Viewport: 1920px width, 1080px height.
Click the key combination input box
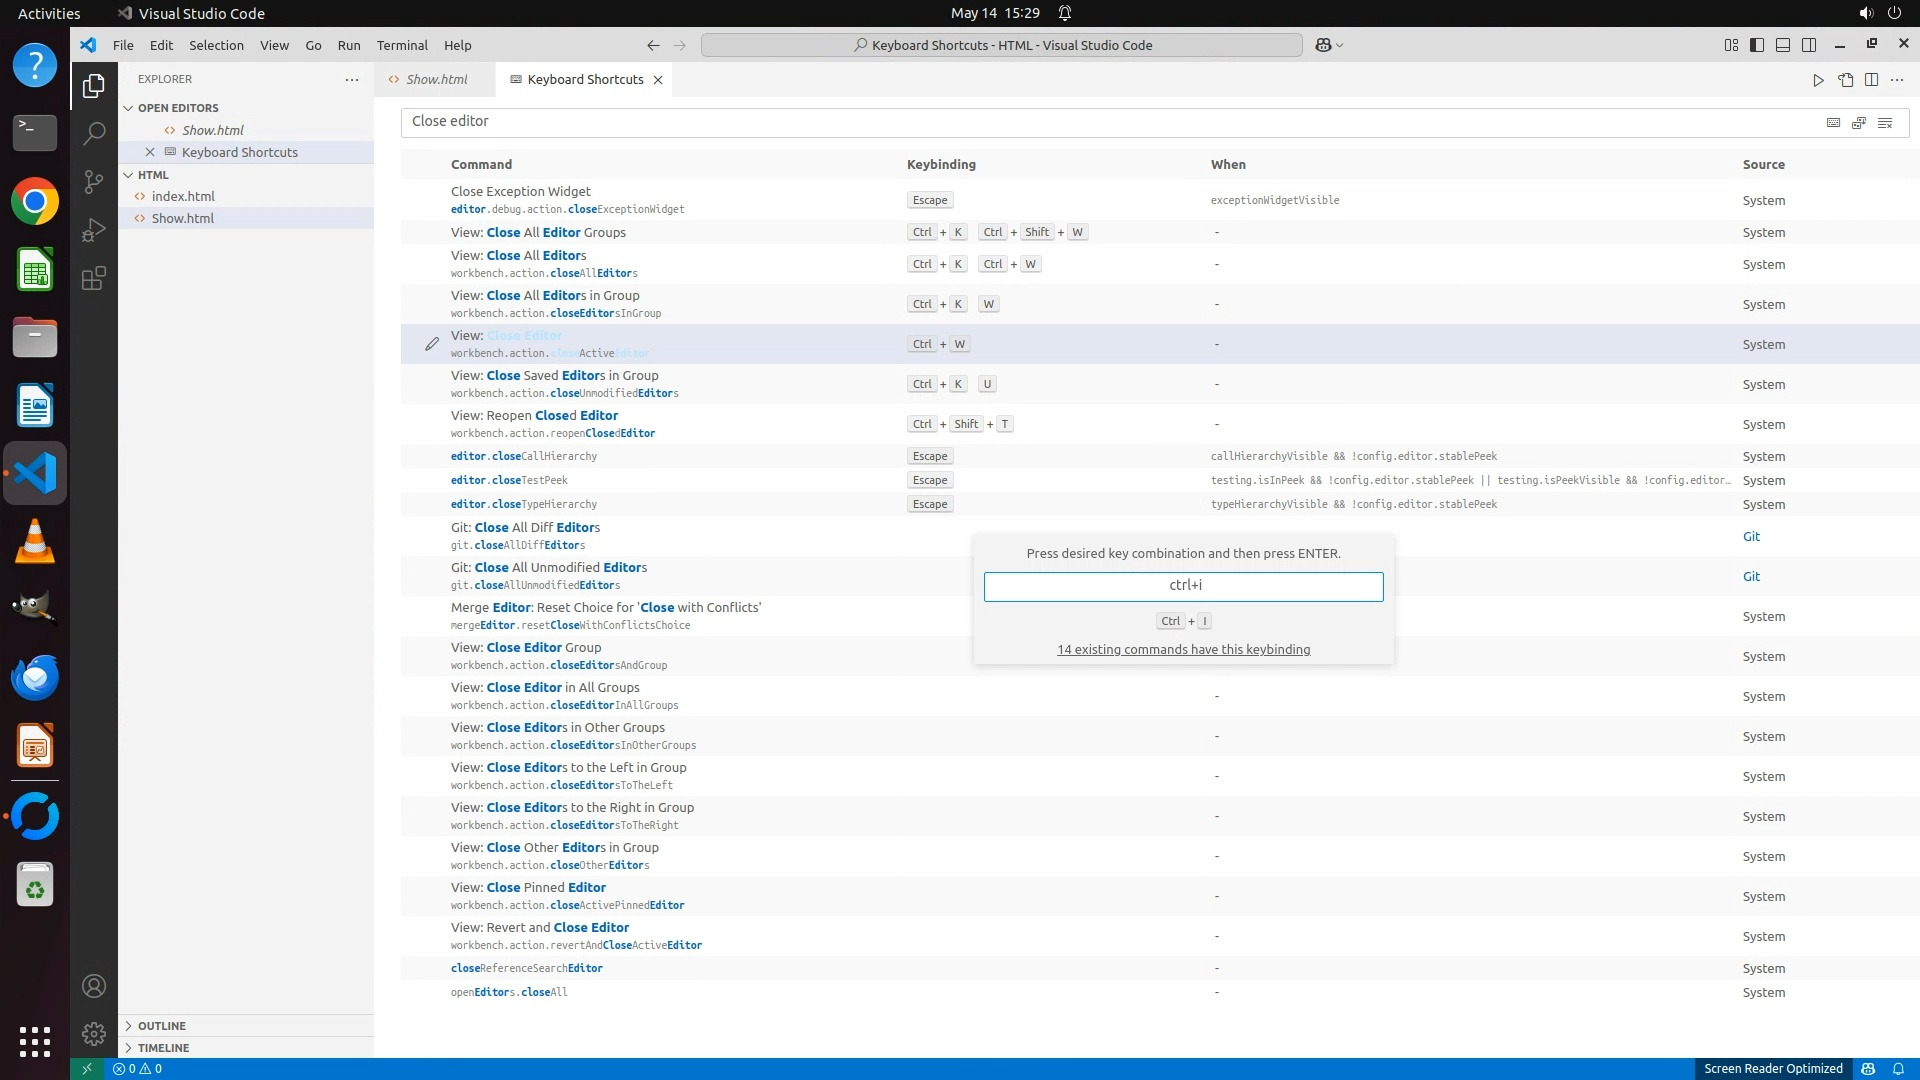click(x=1183, y=586)
